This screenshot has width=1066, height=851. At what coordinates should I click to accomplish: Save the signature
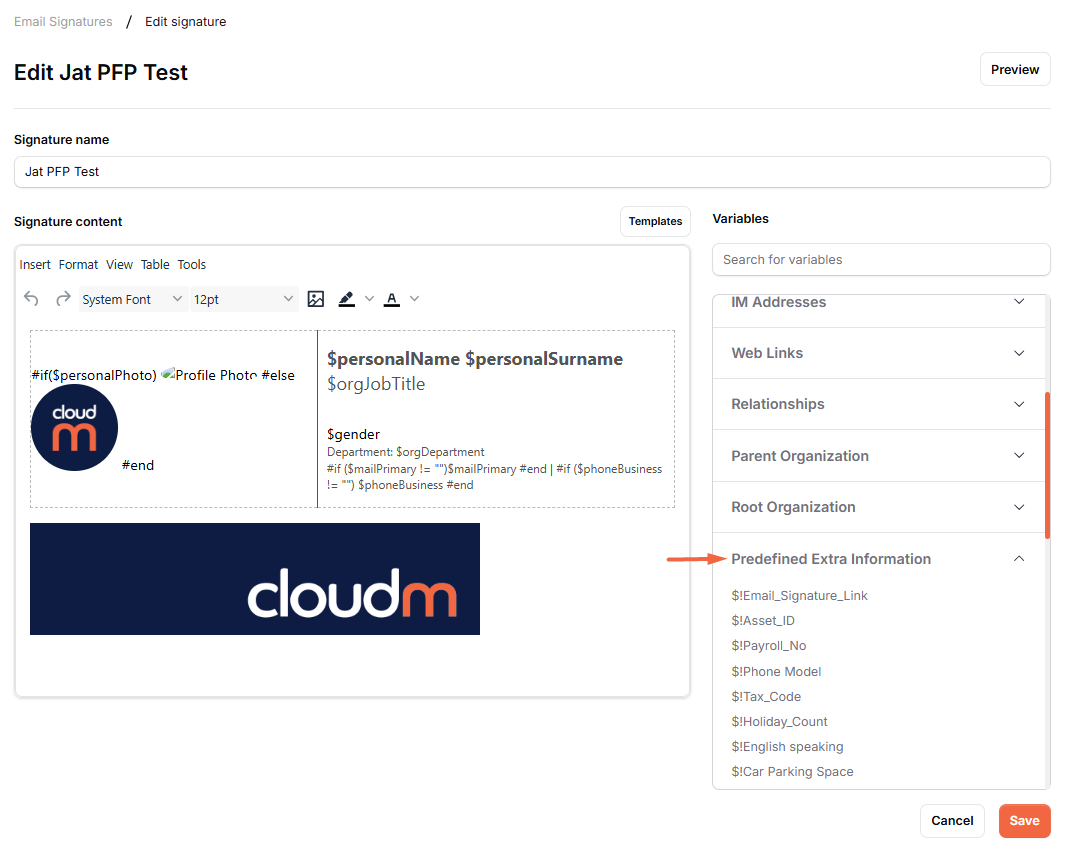[x=1025, y=820]
